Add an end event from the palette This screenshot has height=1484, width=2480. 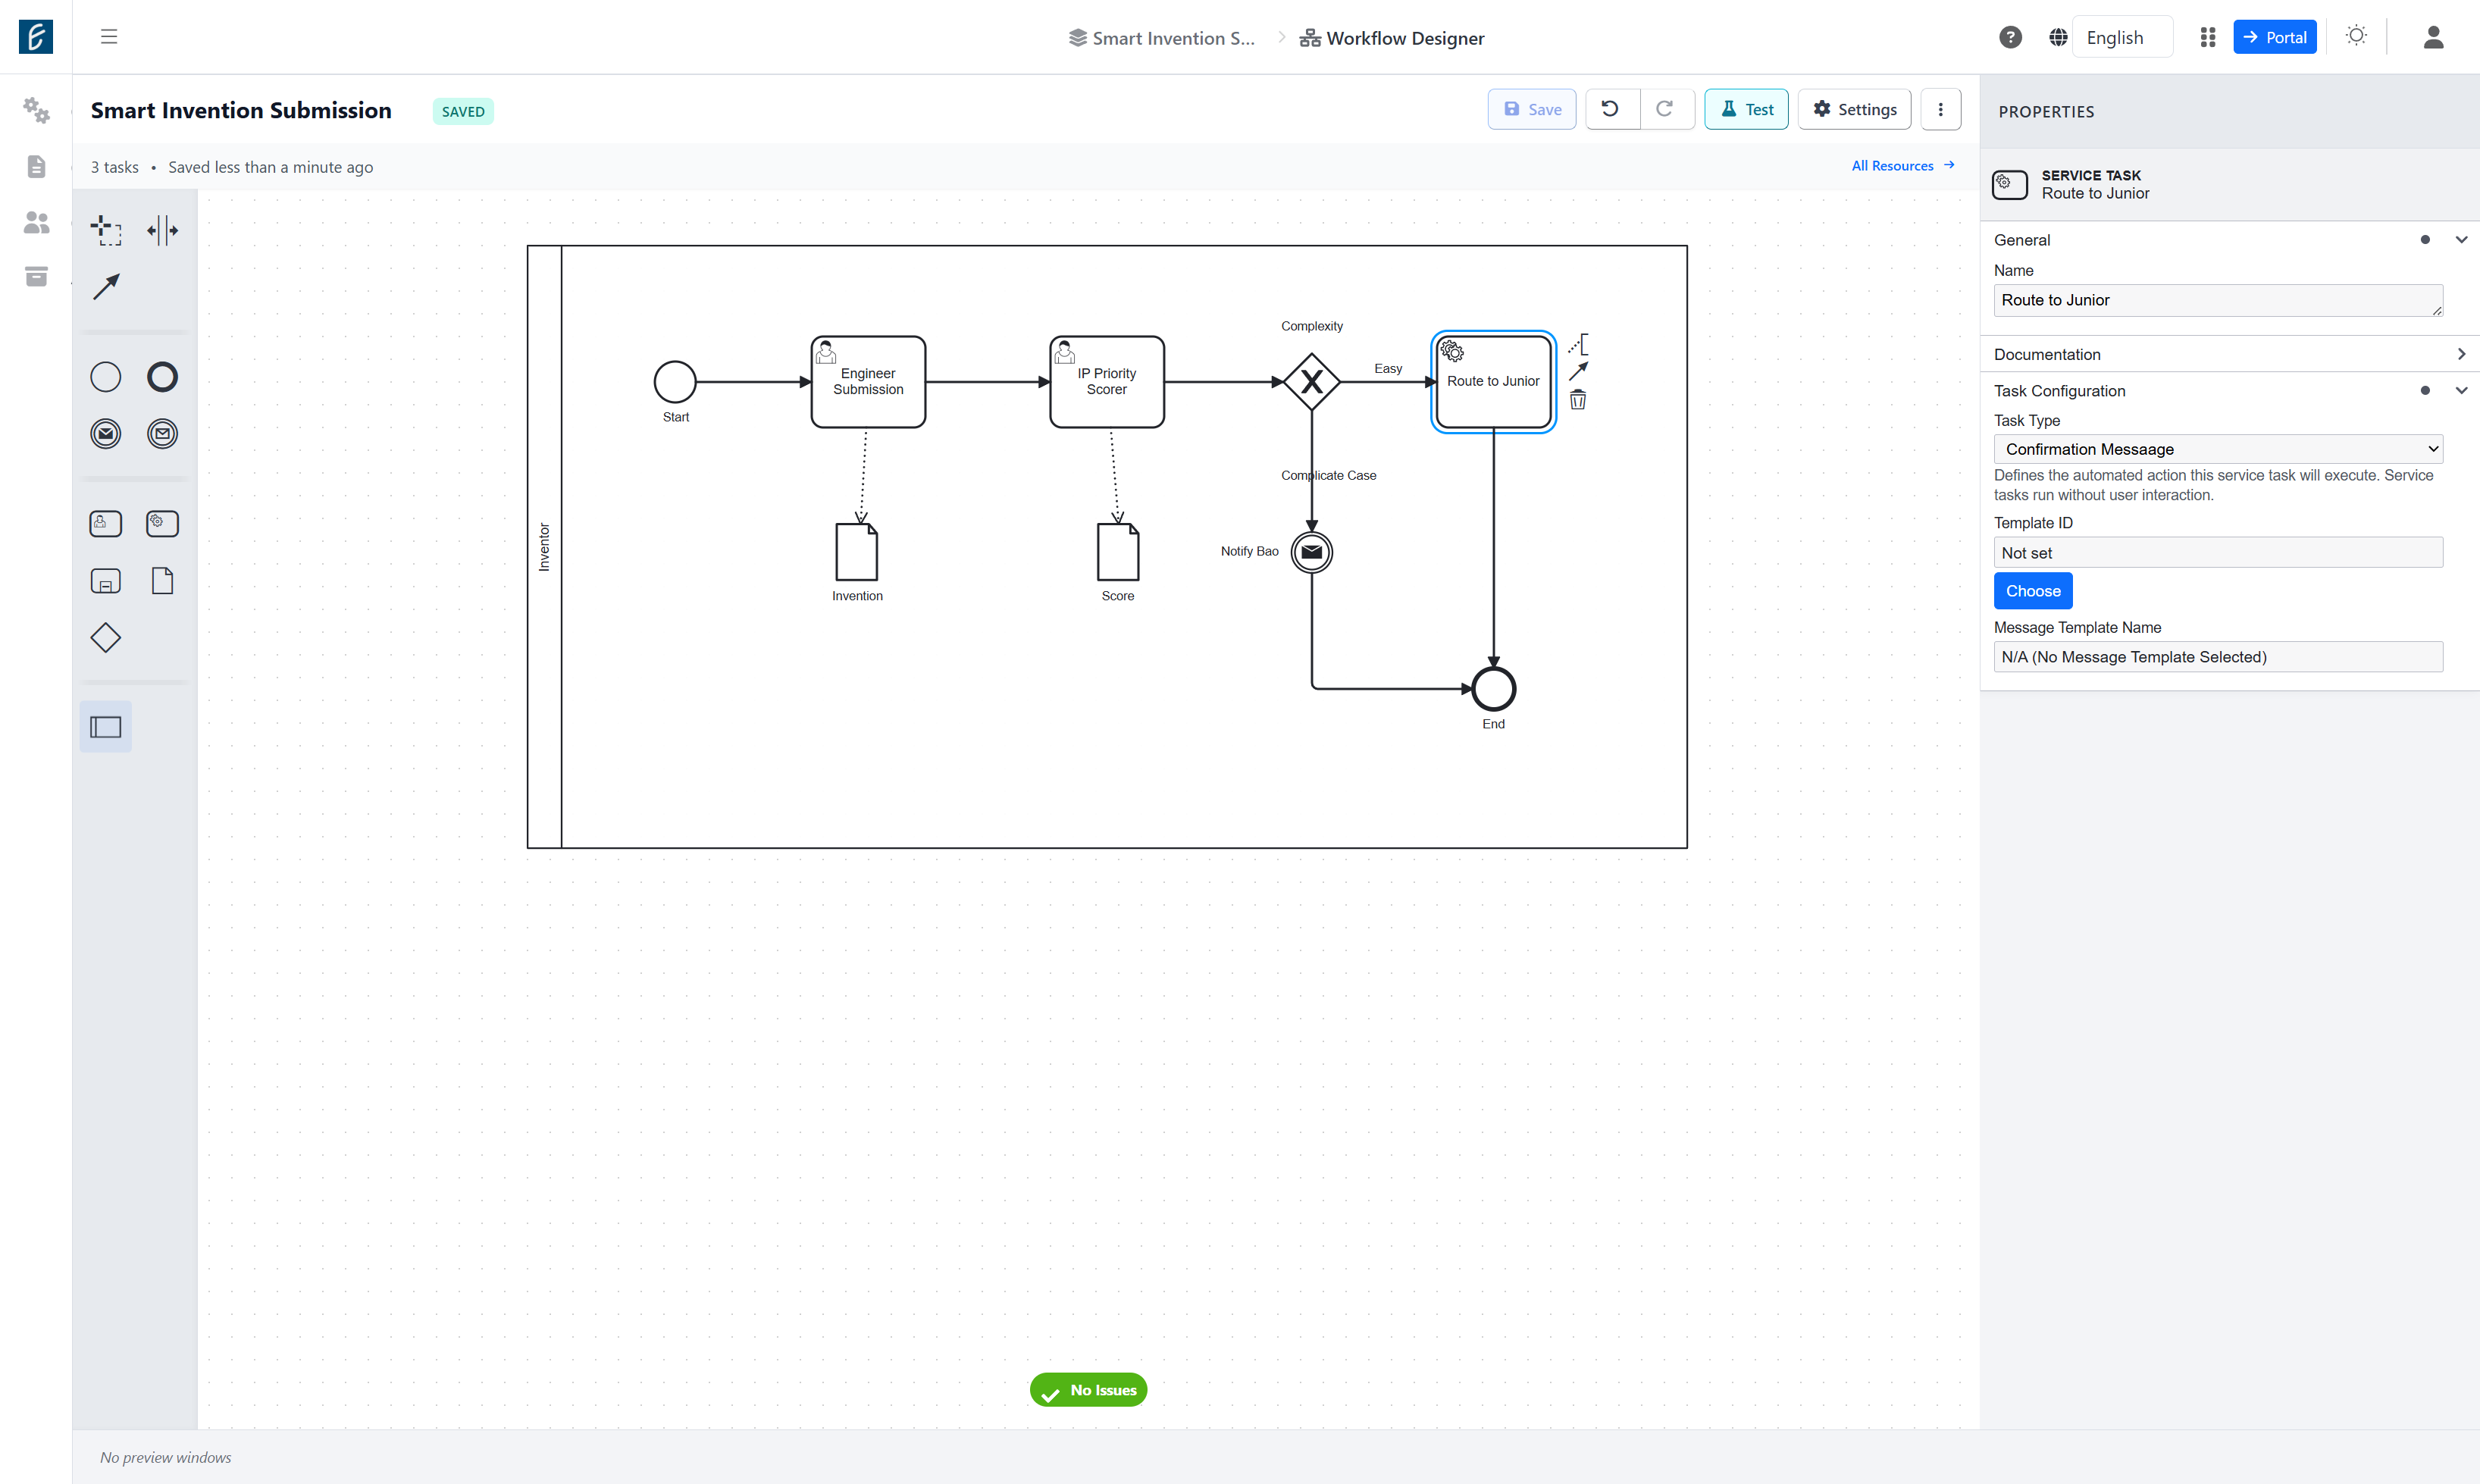pyautogui.click(x=162, y=377)
